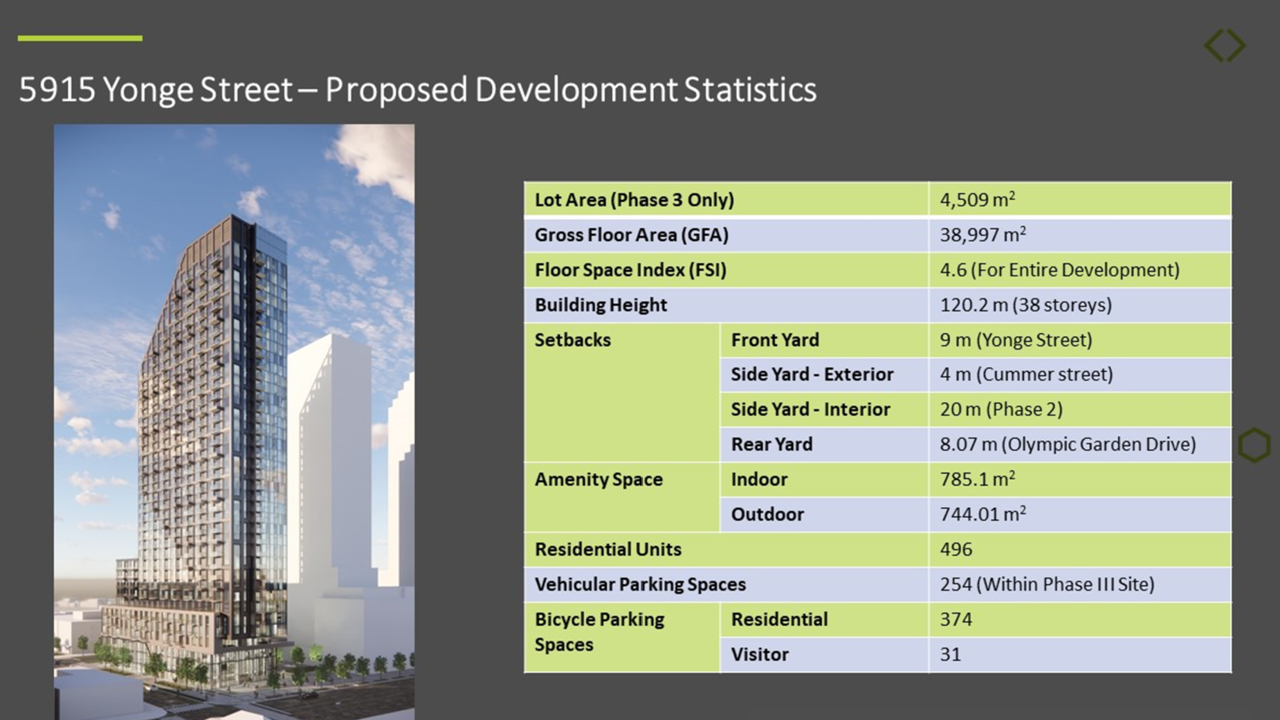Click the green hexagon icon
The width and height of the screenshot is (1280, 720).
point(1254,445)
